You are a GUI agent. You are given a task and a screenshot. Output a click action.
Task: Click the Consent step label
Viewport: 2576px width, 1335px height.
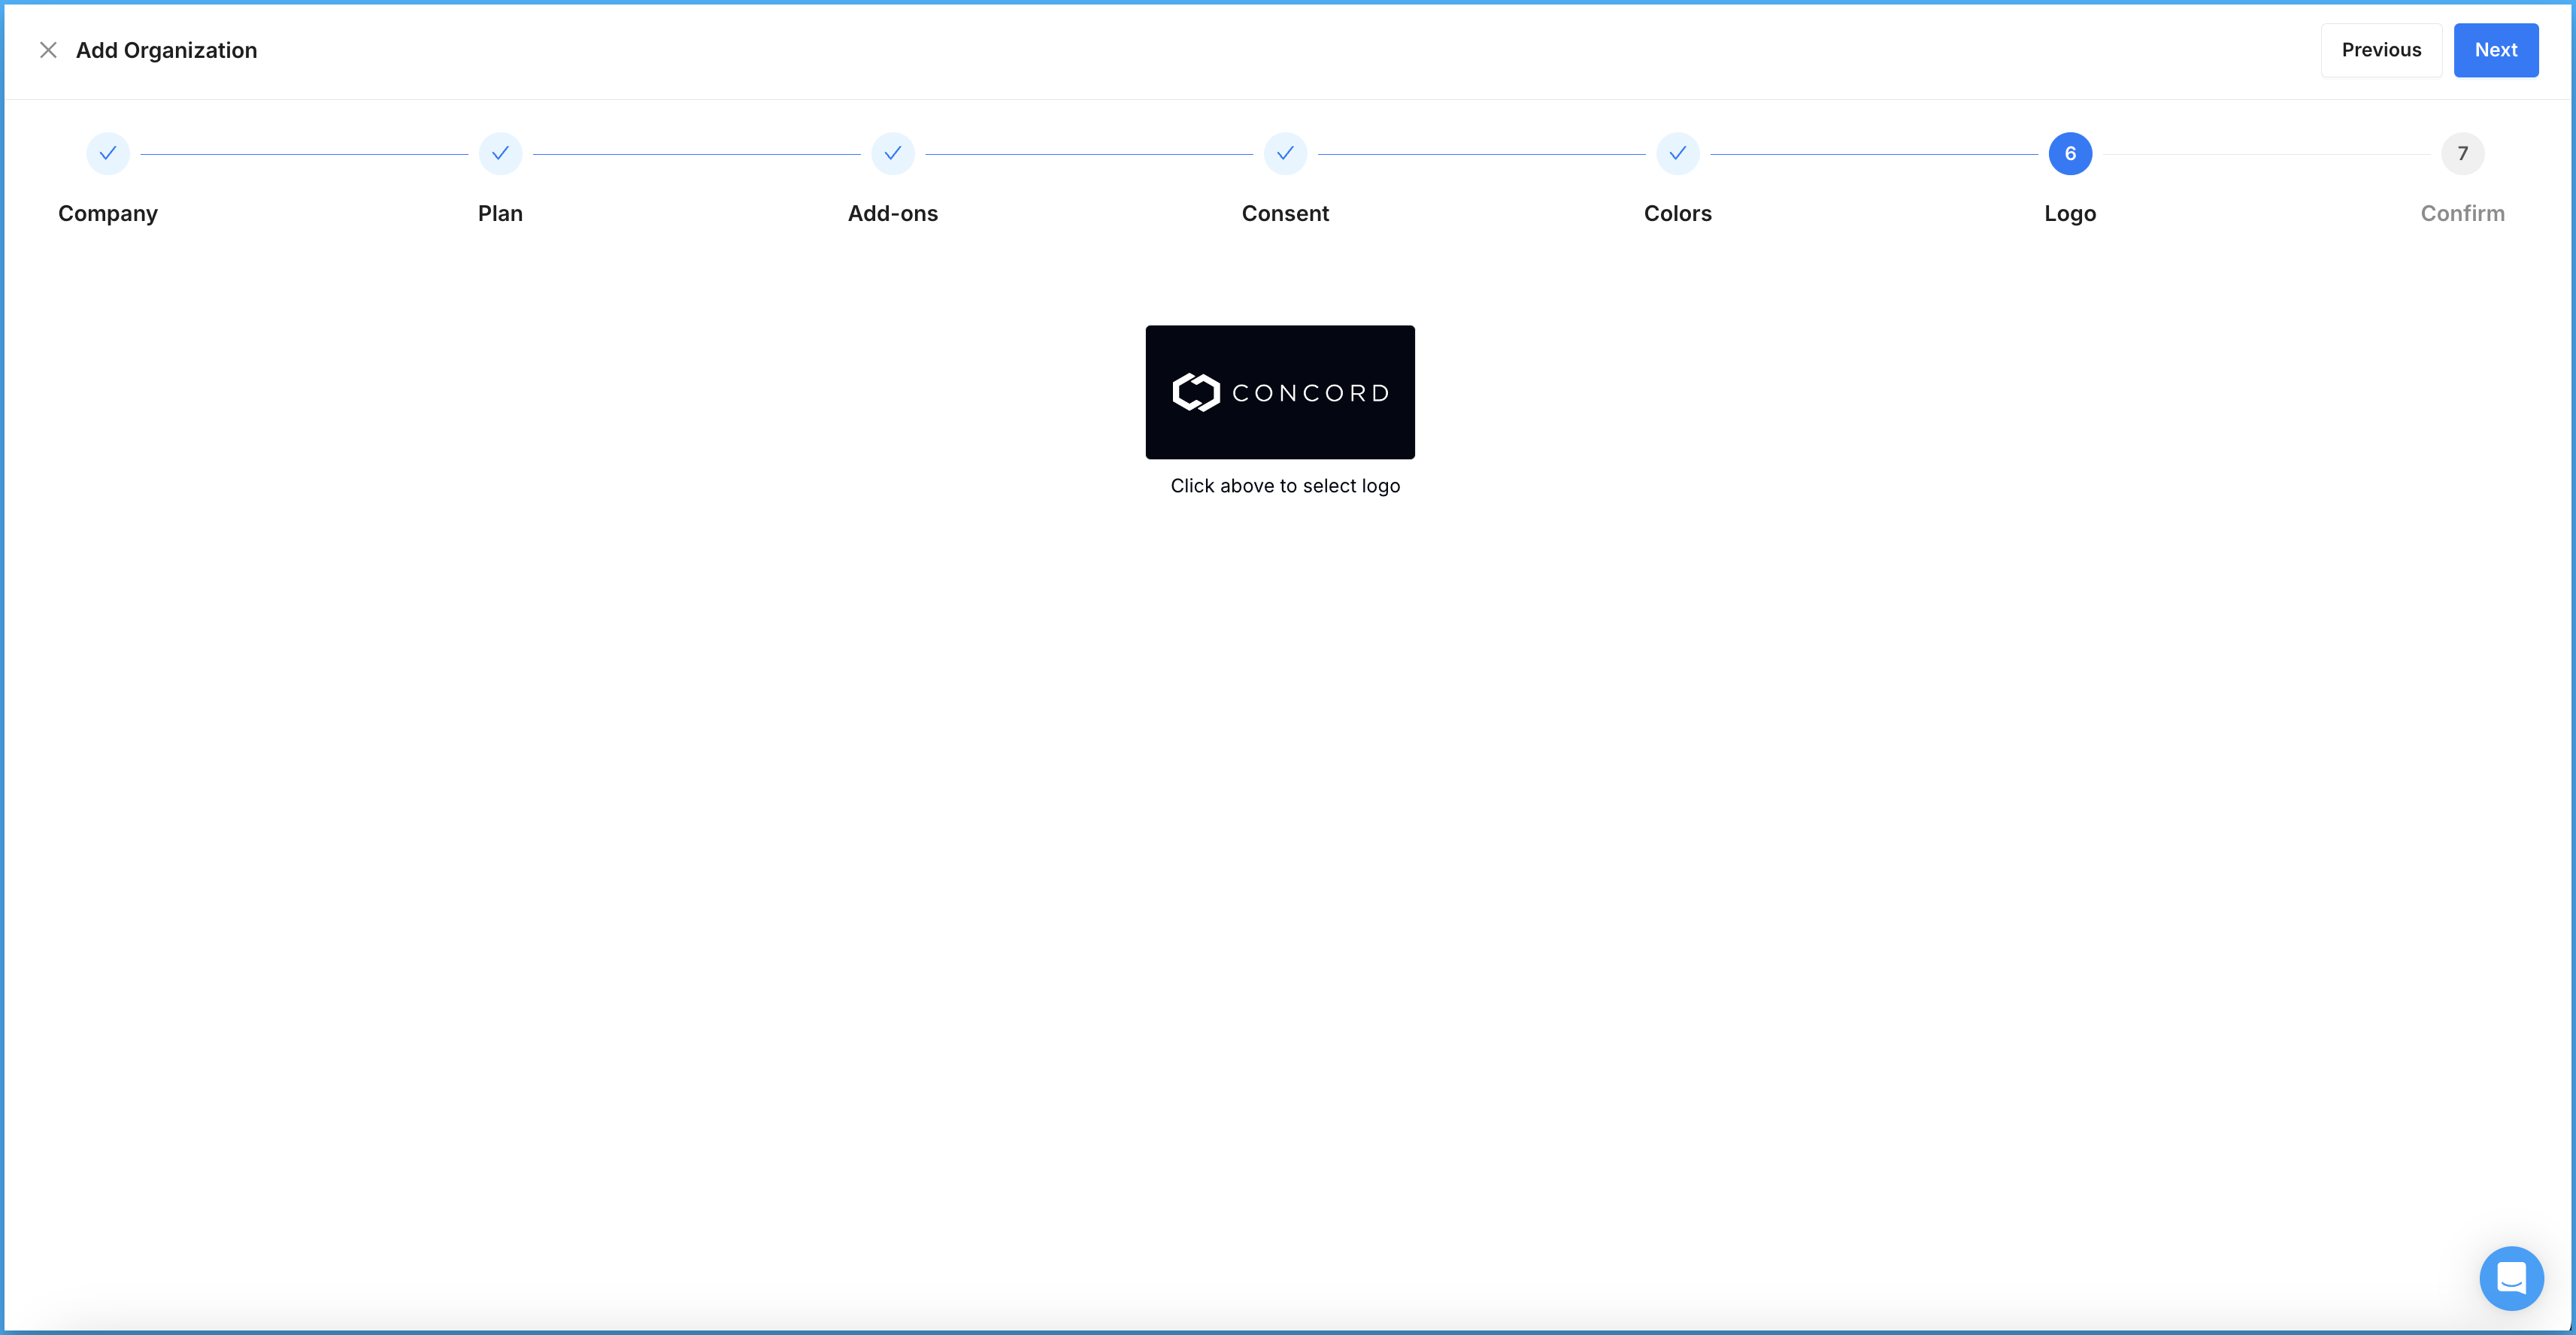click(x=1285, y=214)
